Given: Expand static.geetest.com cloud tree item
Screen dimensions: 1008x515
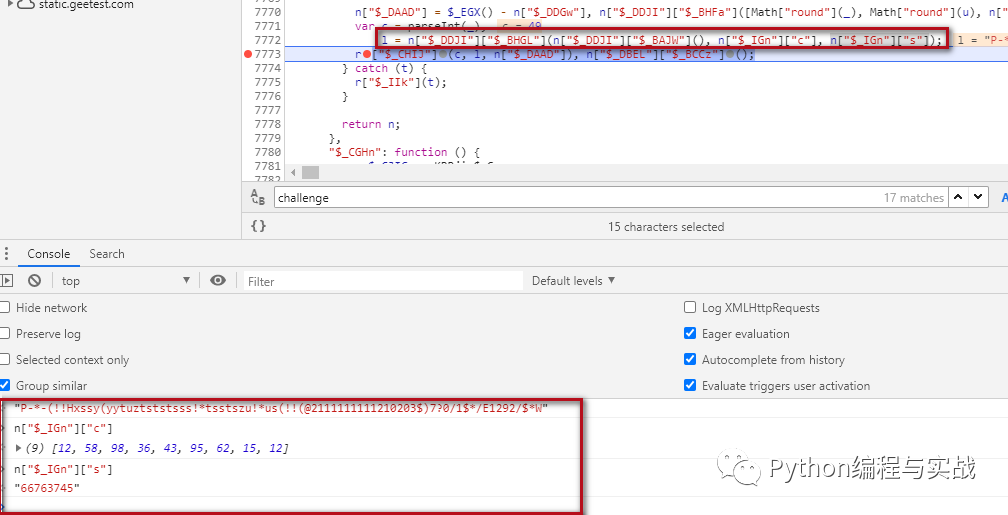Looking at the screenshot, I should (x=10, y=5).
